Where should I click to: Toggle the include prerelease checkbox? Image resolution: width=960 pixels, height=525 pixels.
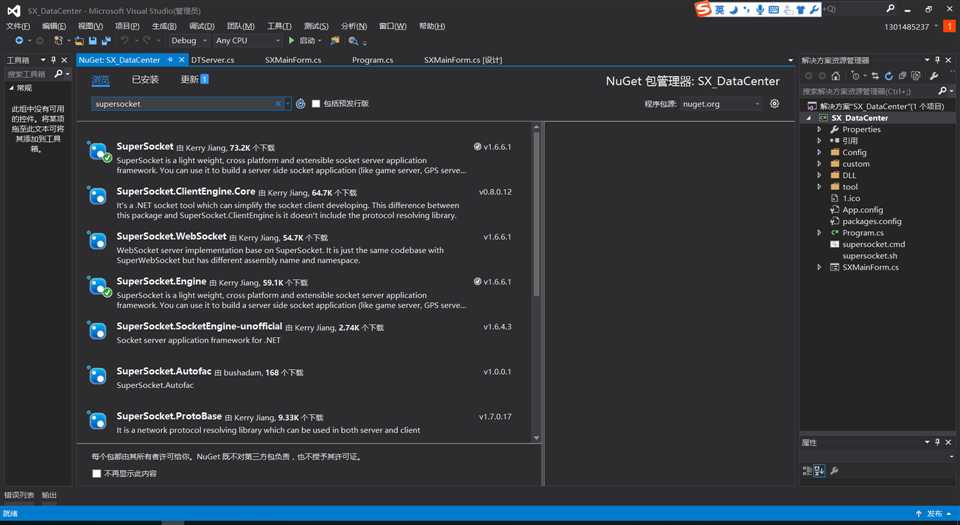[316, 103]
